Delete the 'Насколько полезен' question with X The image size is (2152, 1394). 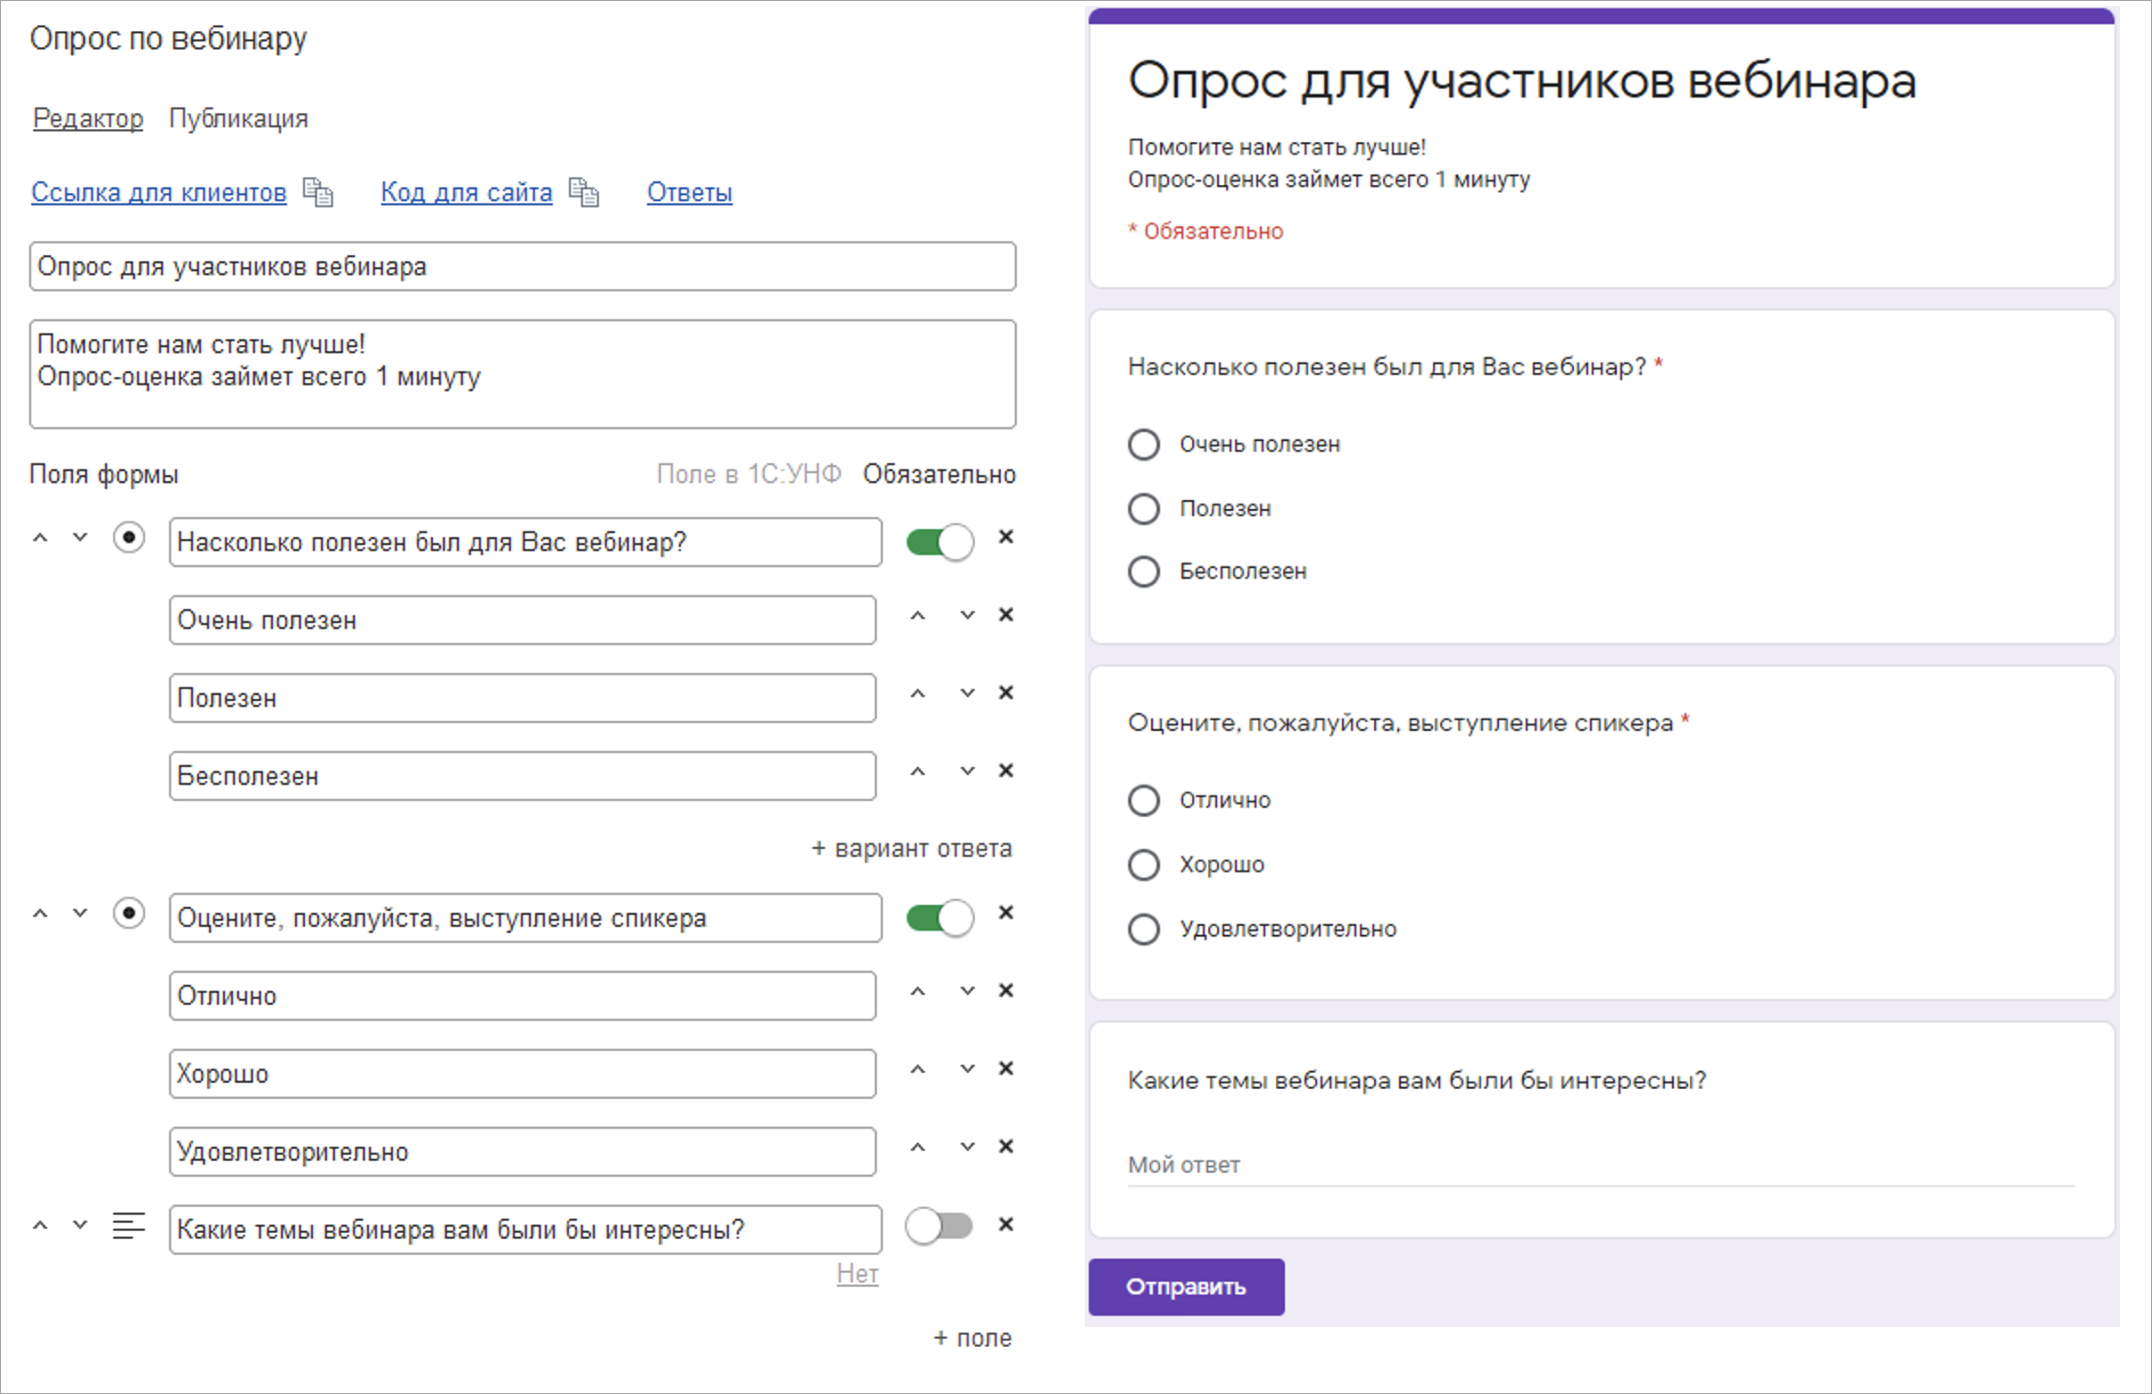click(x=1006, y=538)
